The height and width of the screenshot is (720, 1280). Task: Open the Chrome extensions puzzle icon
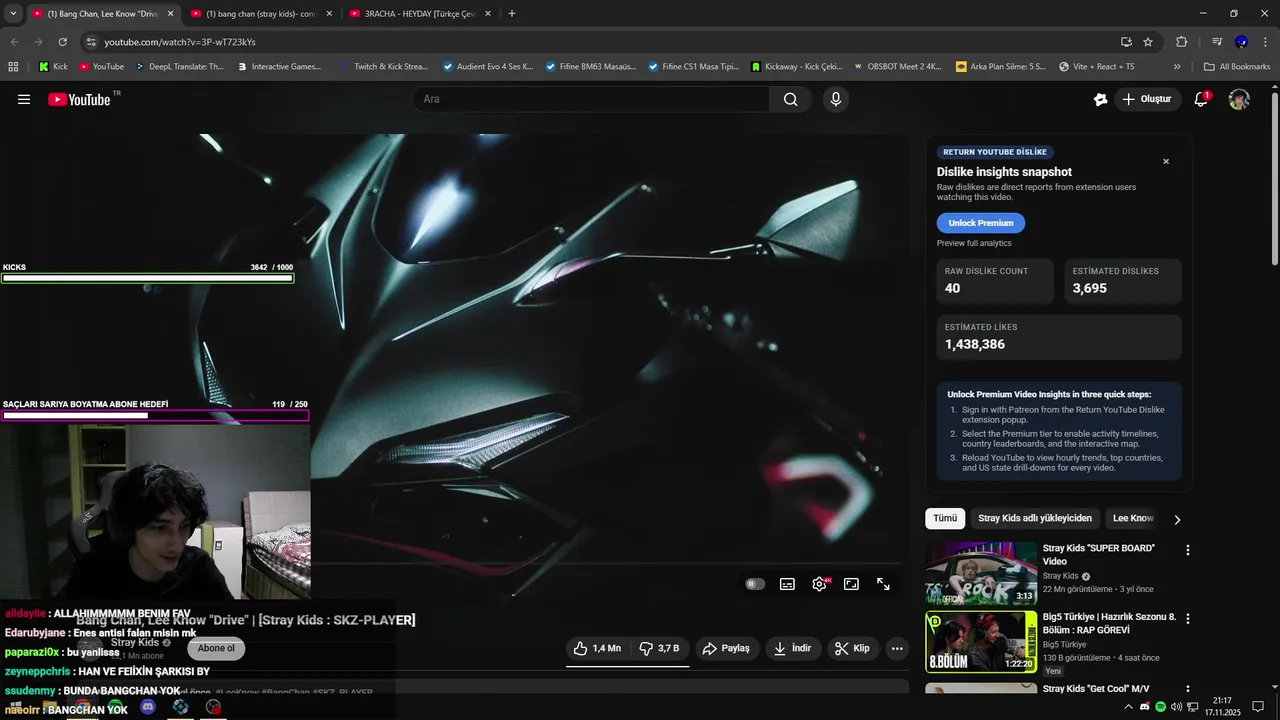1182,42
